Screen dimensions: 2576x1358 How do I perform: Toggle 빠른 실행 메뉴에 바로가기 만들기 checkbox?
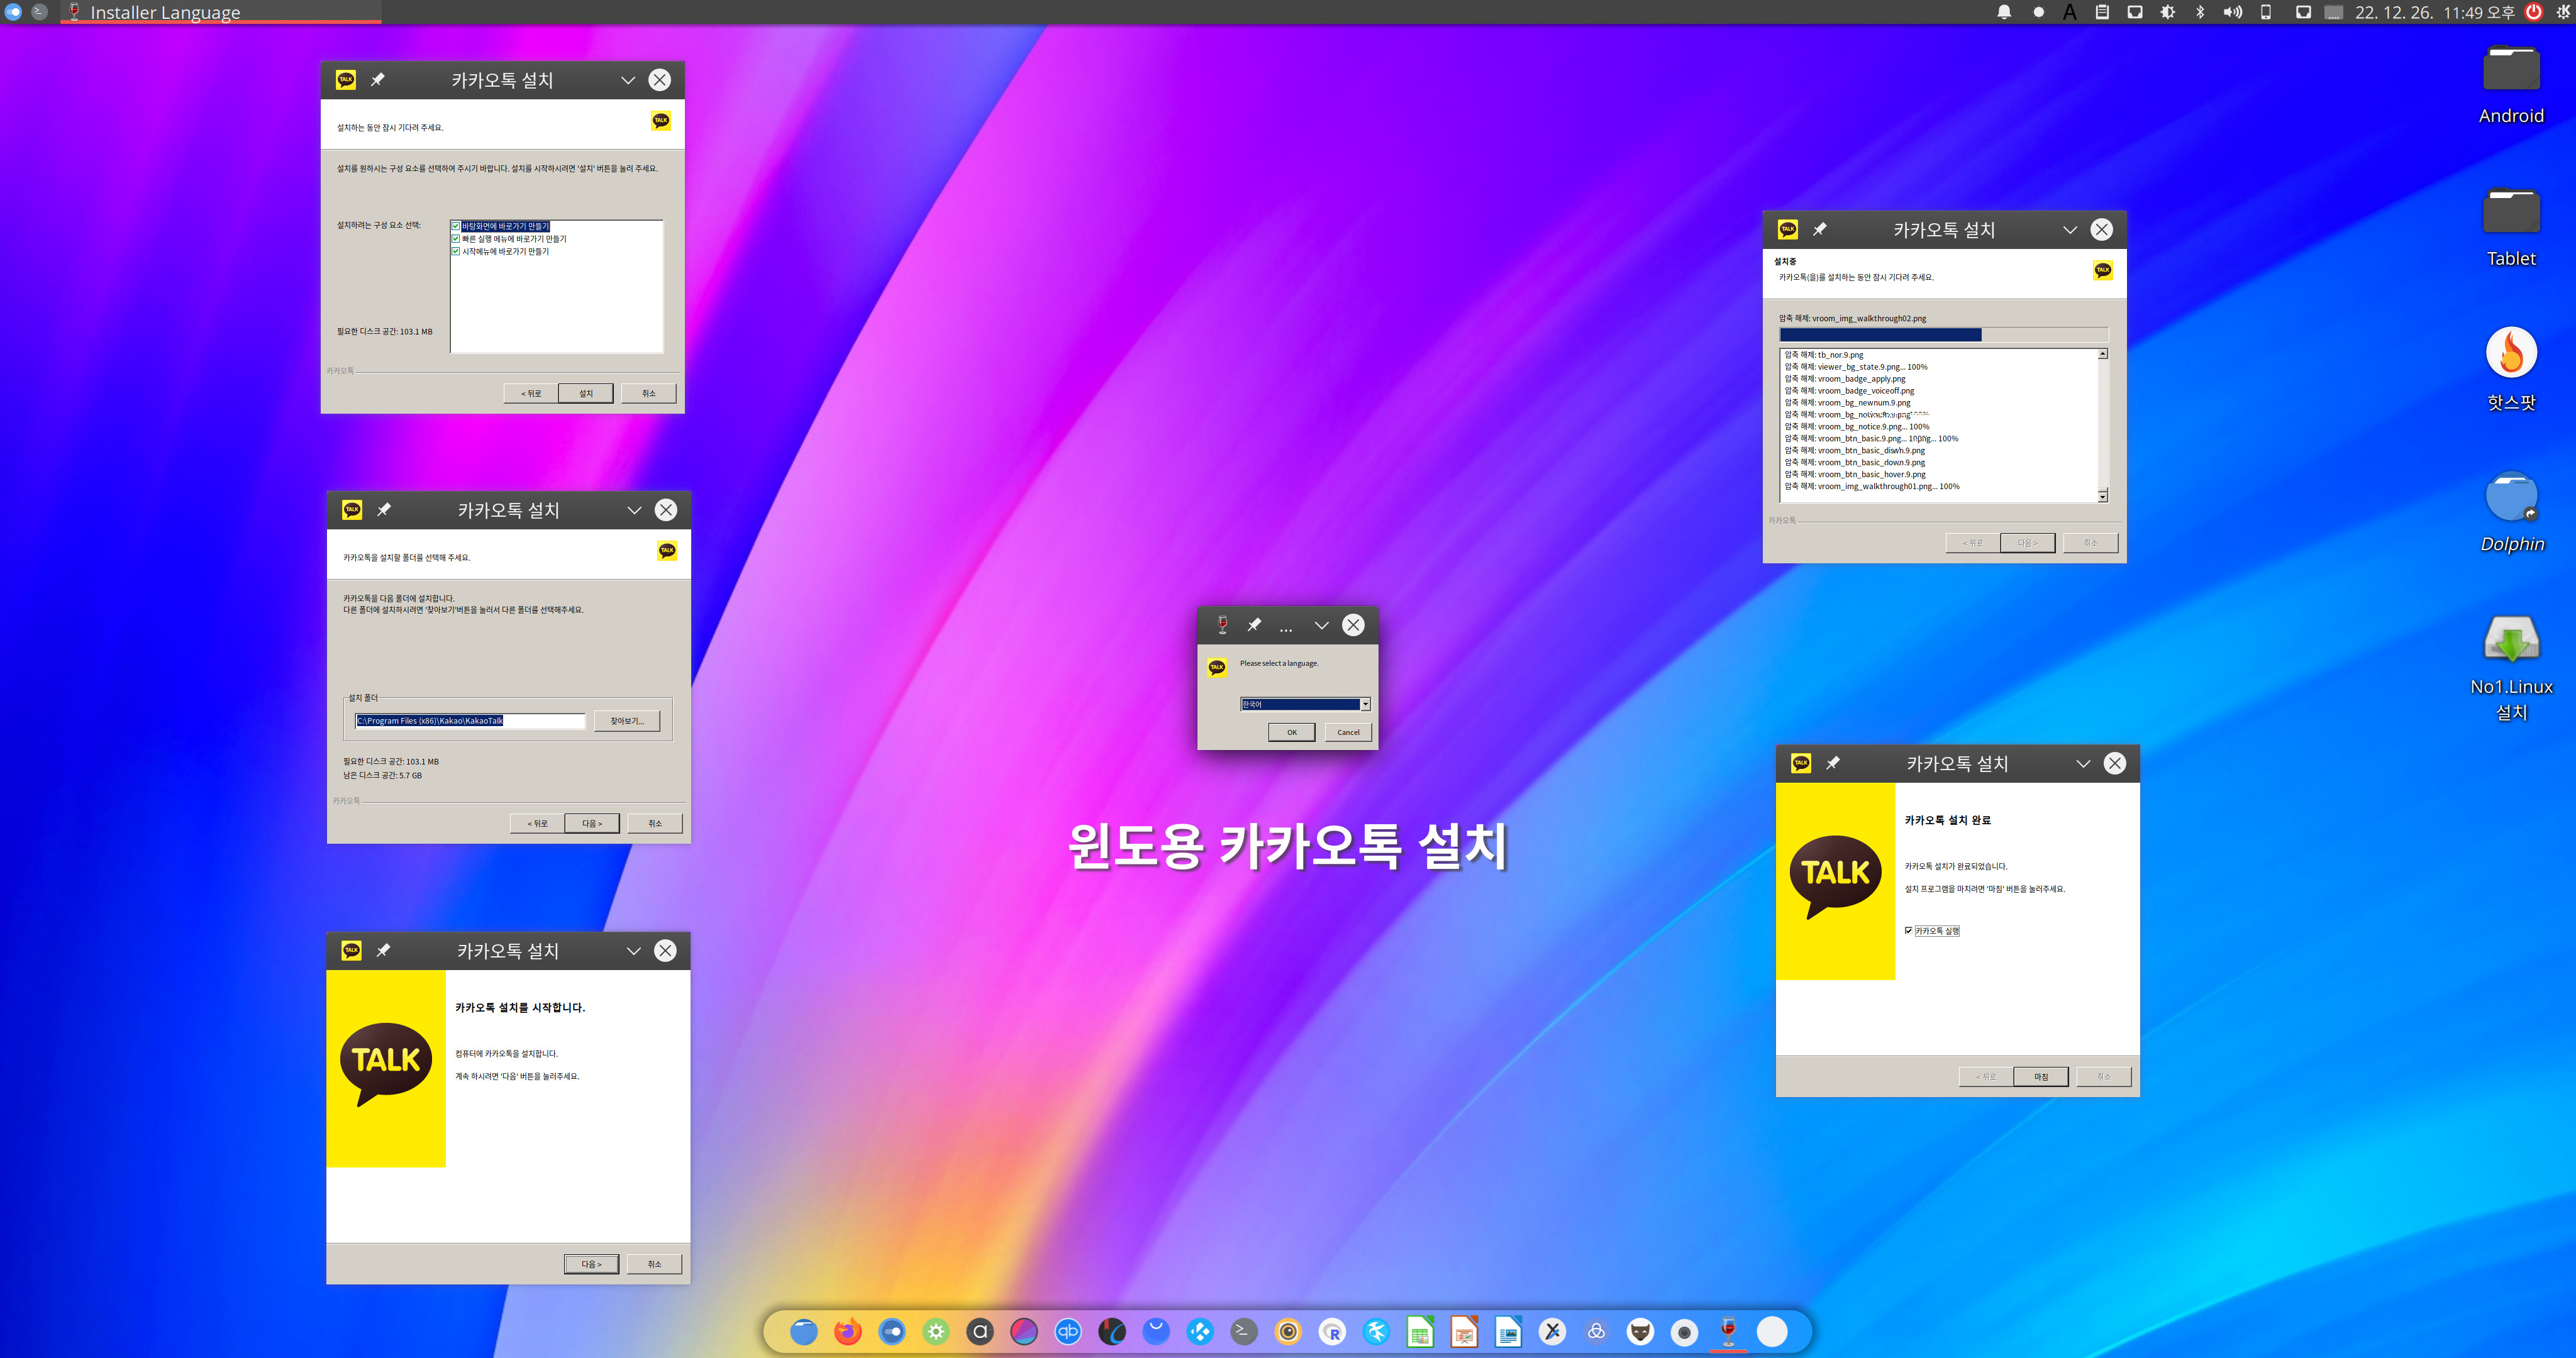click(455, 239)
